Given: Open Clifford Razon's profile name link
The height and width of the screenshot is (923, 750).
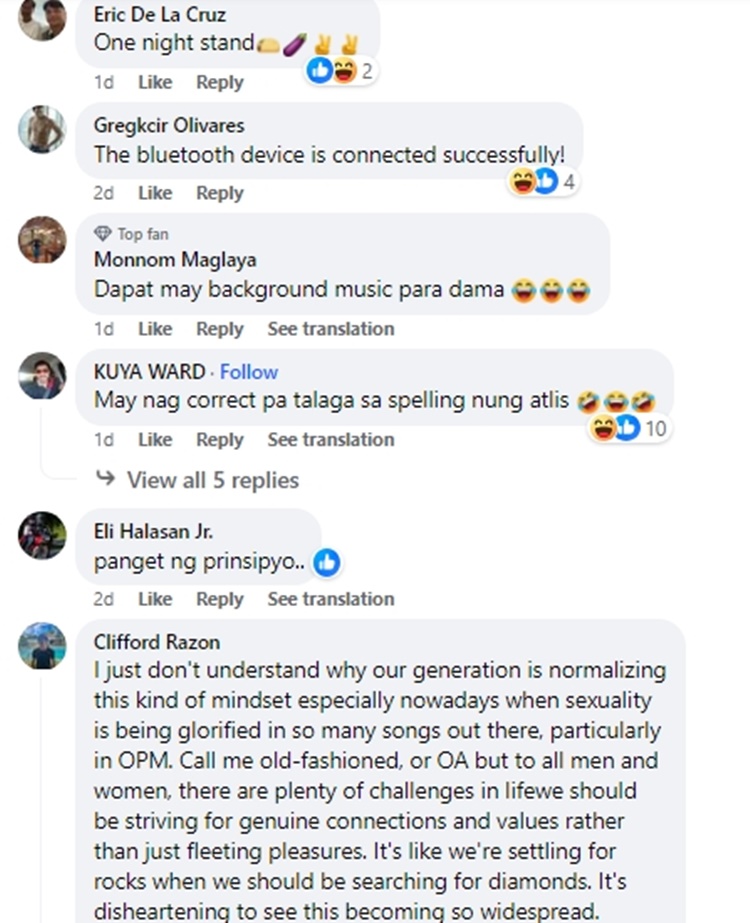Looking at the screenshot, I should pyautogui.click(x=157, y=642).
